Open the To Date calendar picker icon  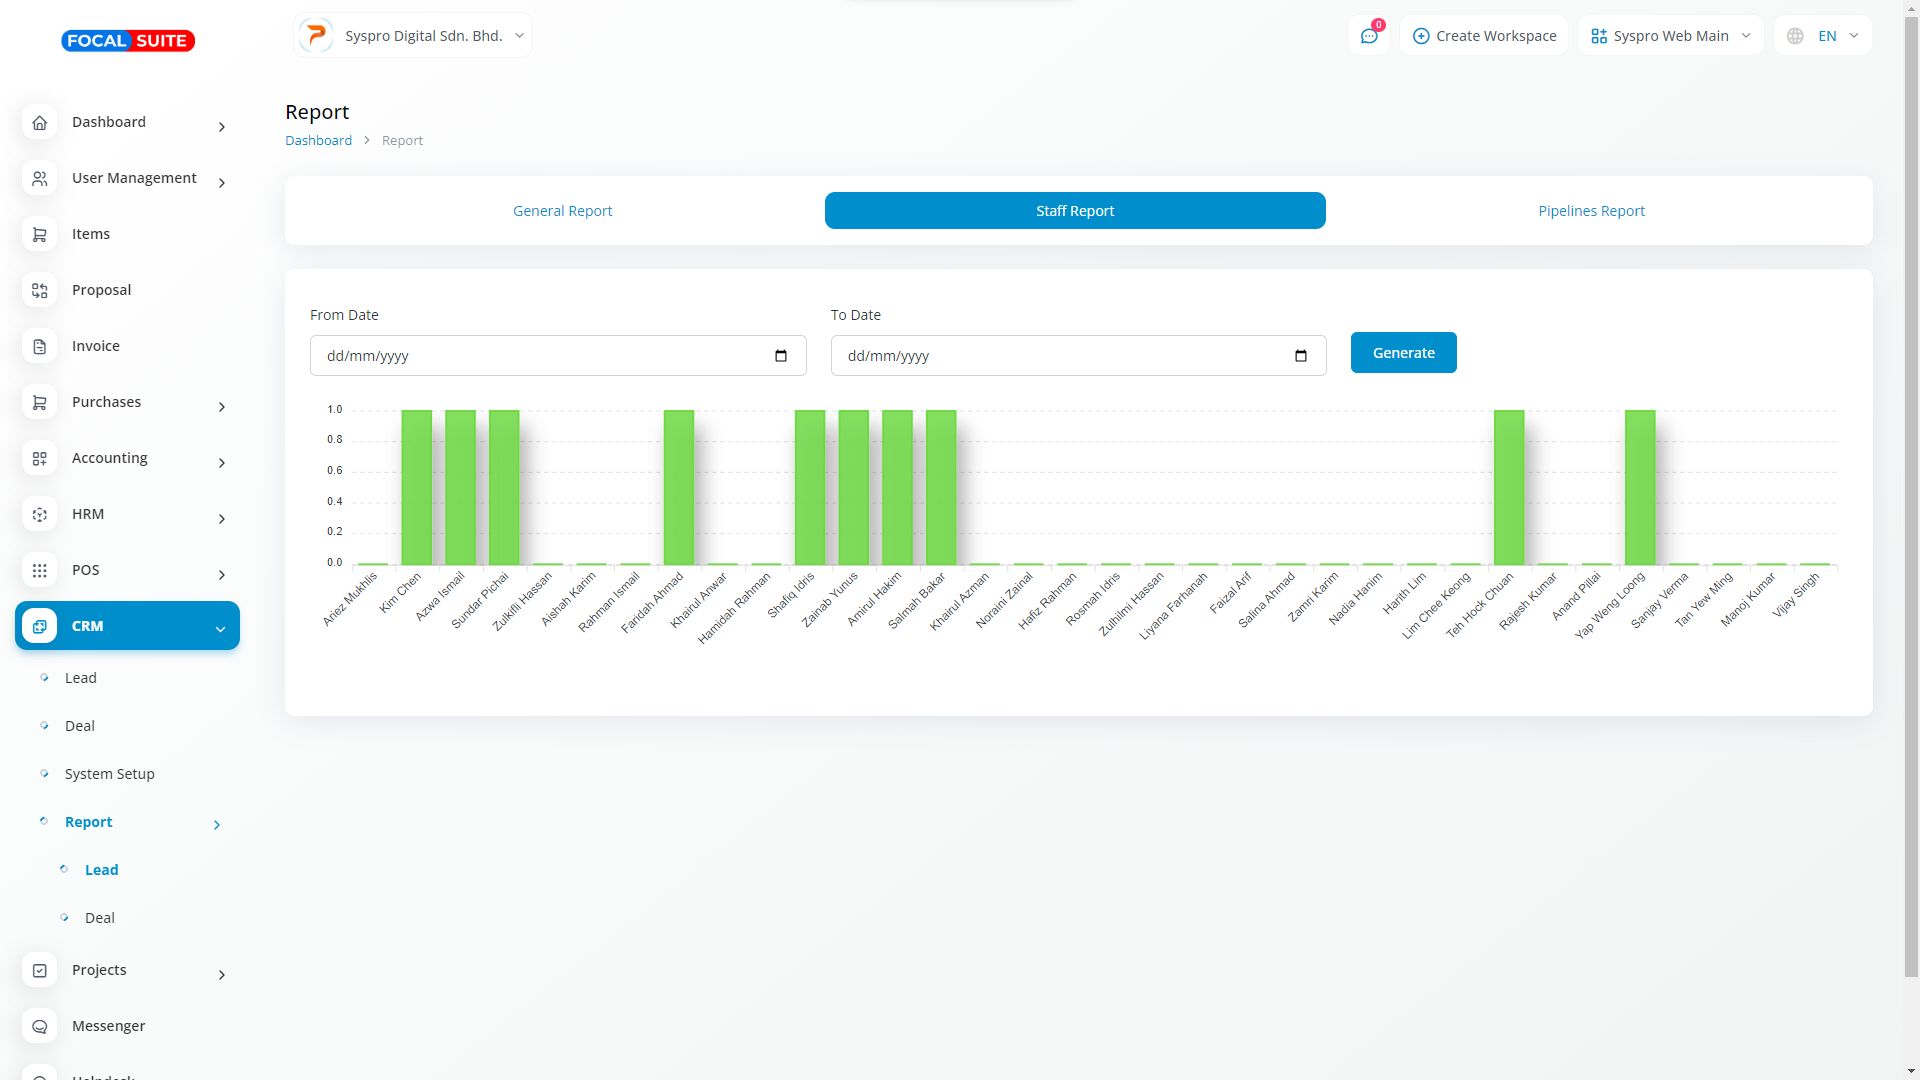tap(1301, 356)
